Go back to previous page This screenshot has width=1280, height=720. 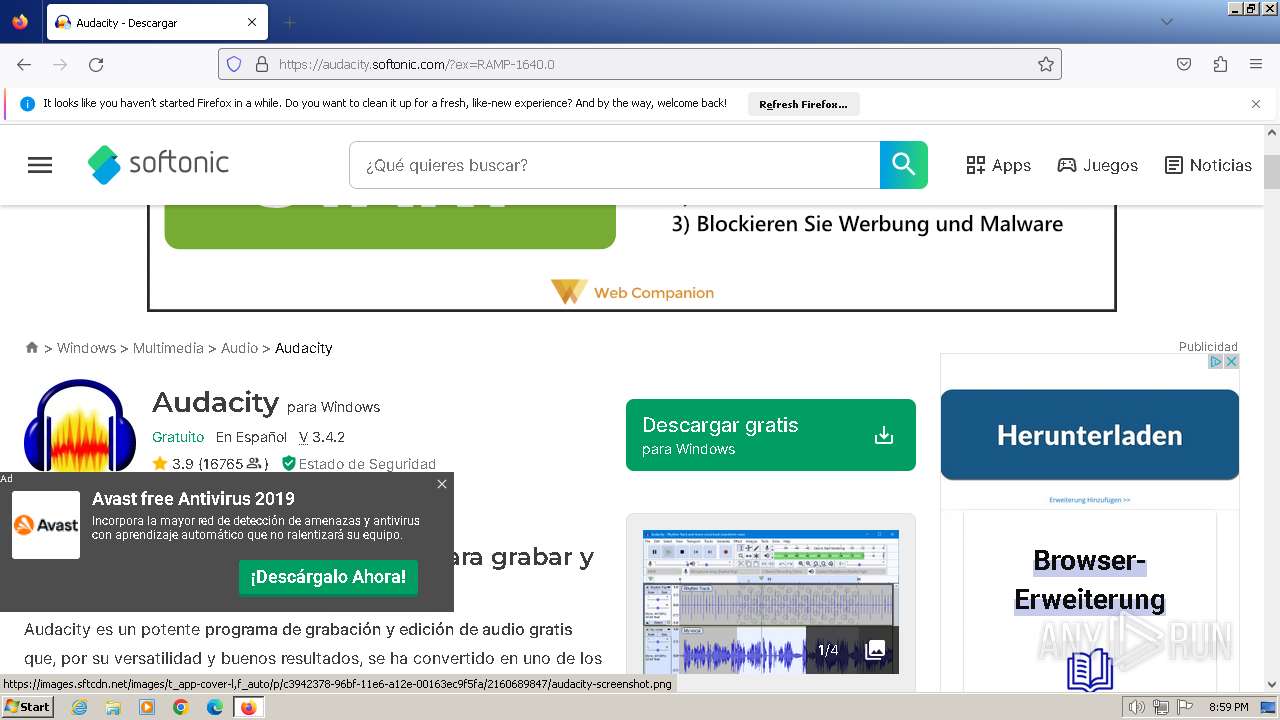[24, 64]
